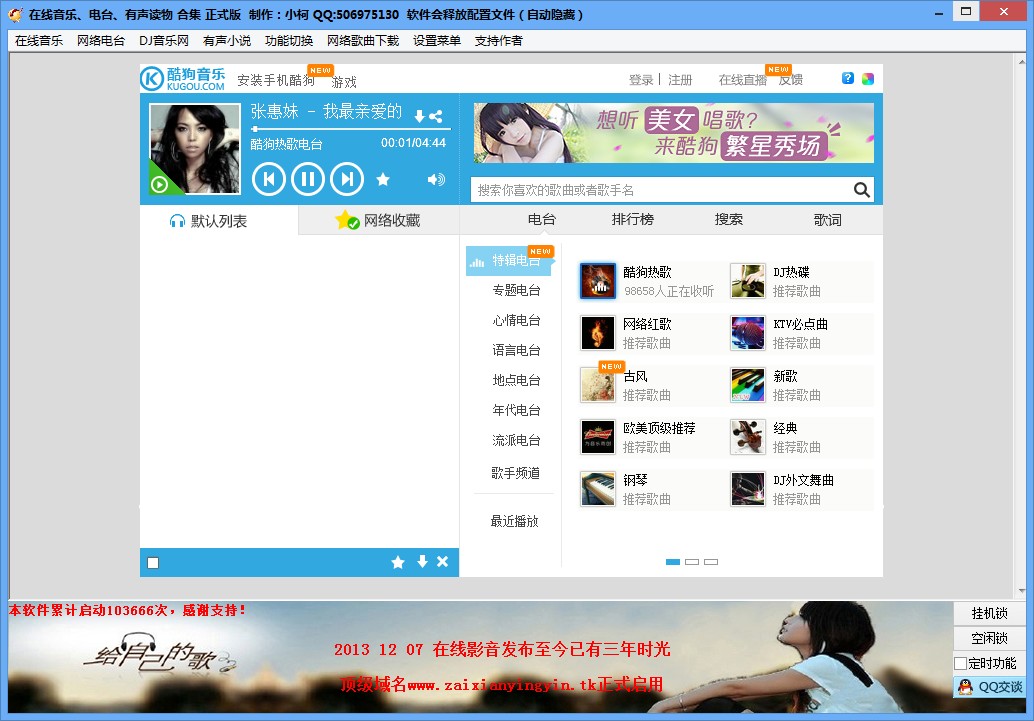Open 最近播放 list
The image size is (1034, 721).
coord(514,521)
